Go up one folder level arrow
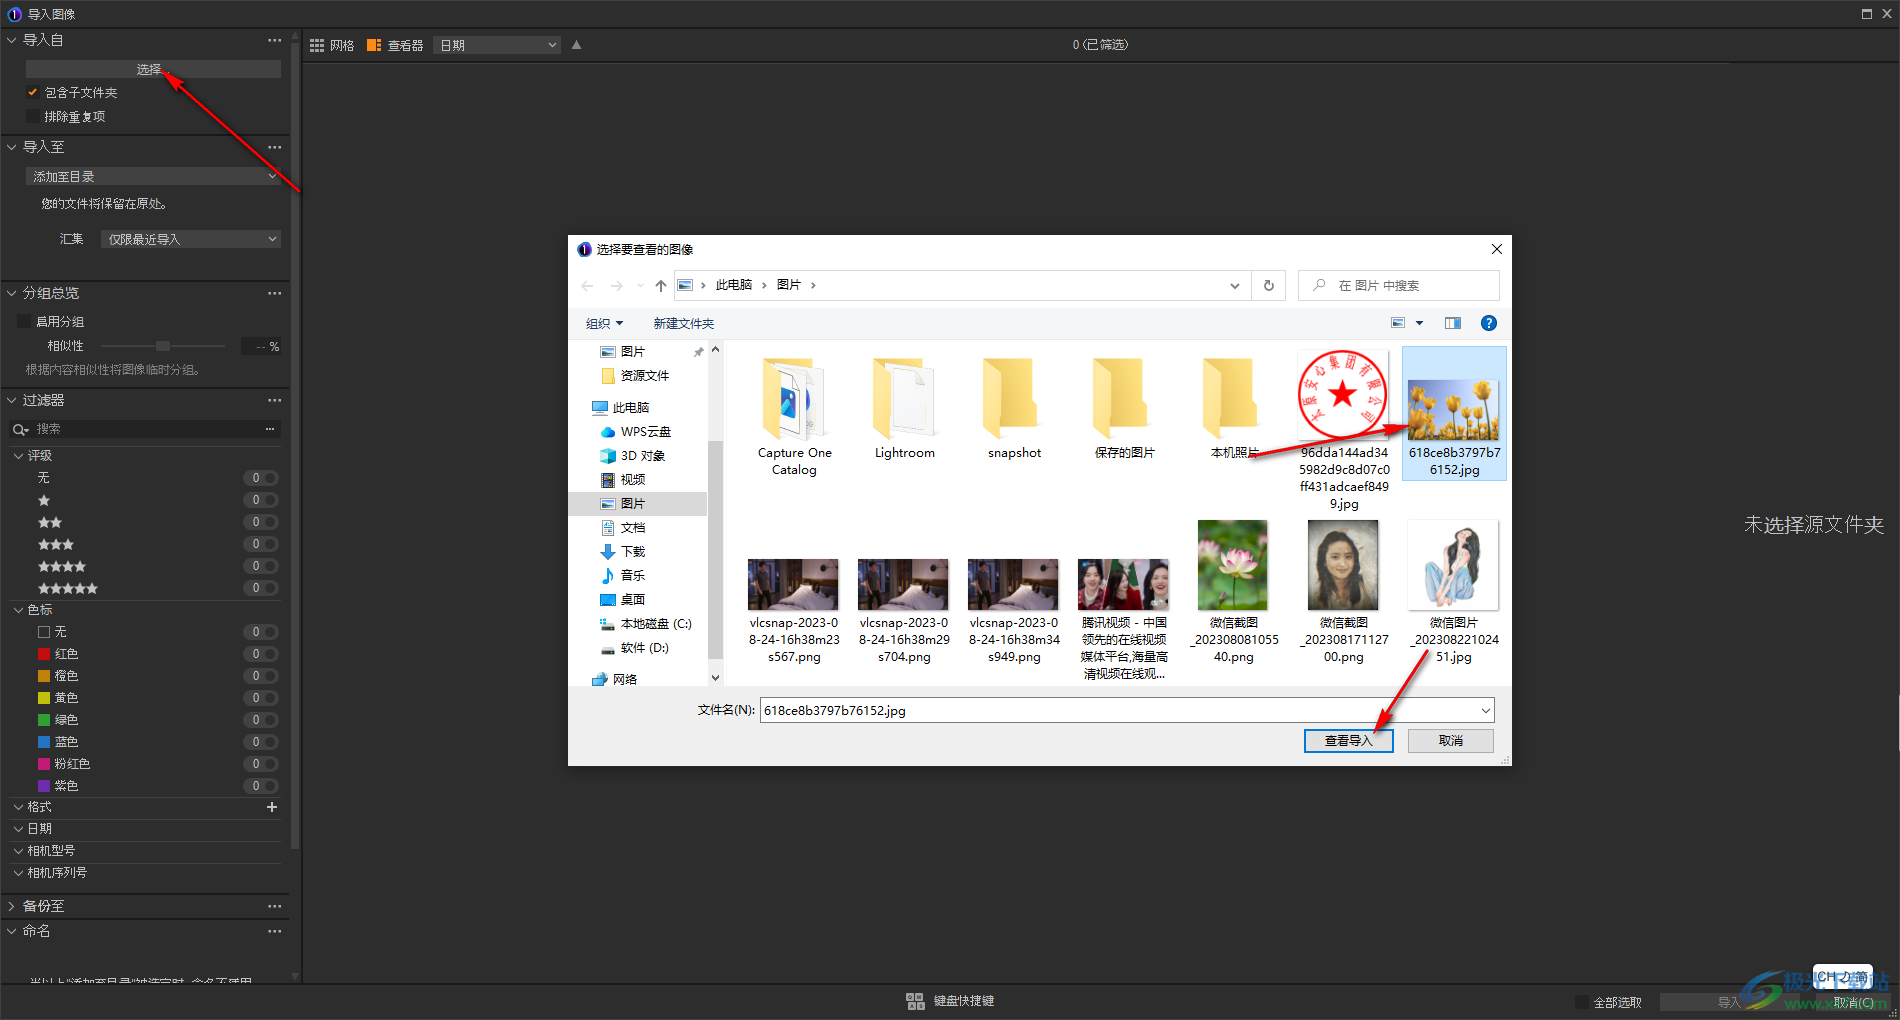This screenshot has height=1020, width=1900. click(x=660, y=285)
